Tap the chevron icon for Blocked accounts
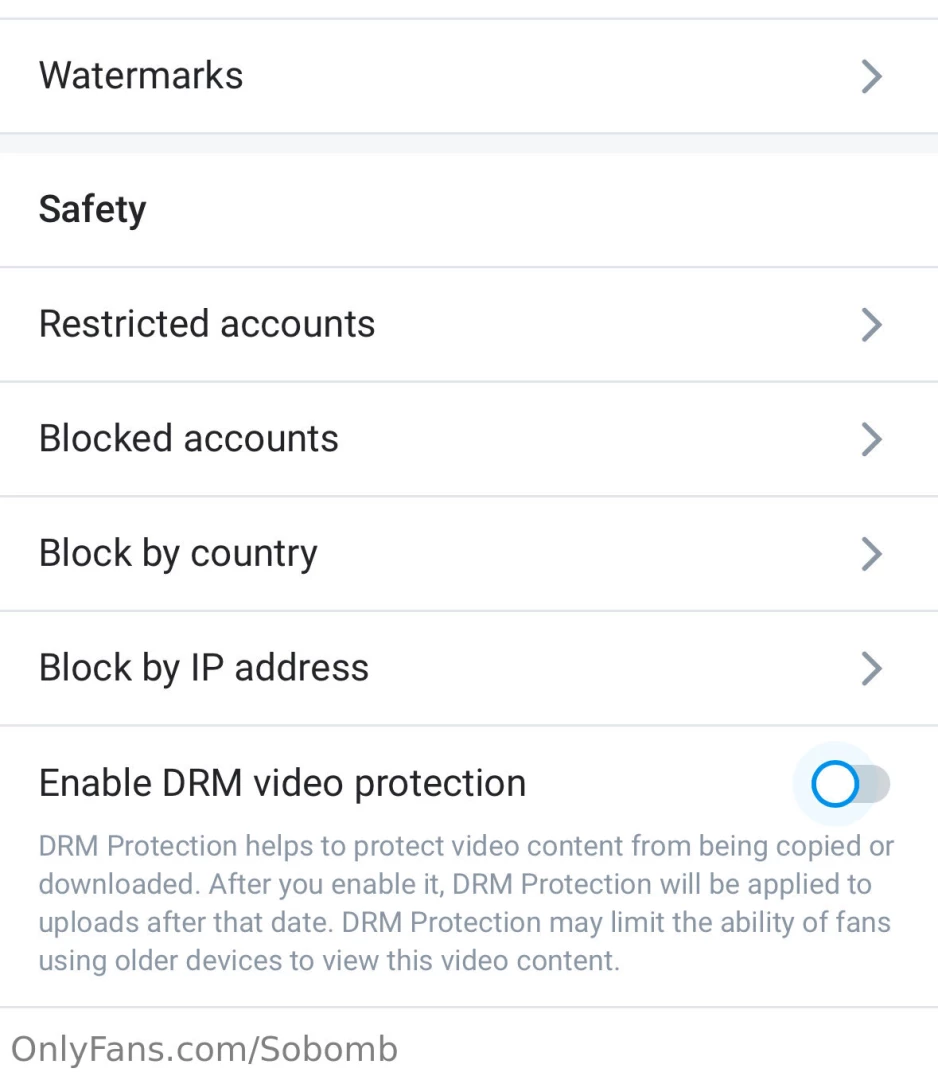This screenshot has width=938, height=1080. (872, 439)
